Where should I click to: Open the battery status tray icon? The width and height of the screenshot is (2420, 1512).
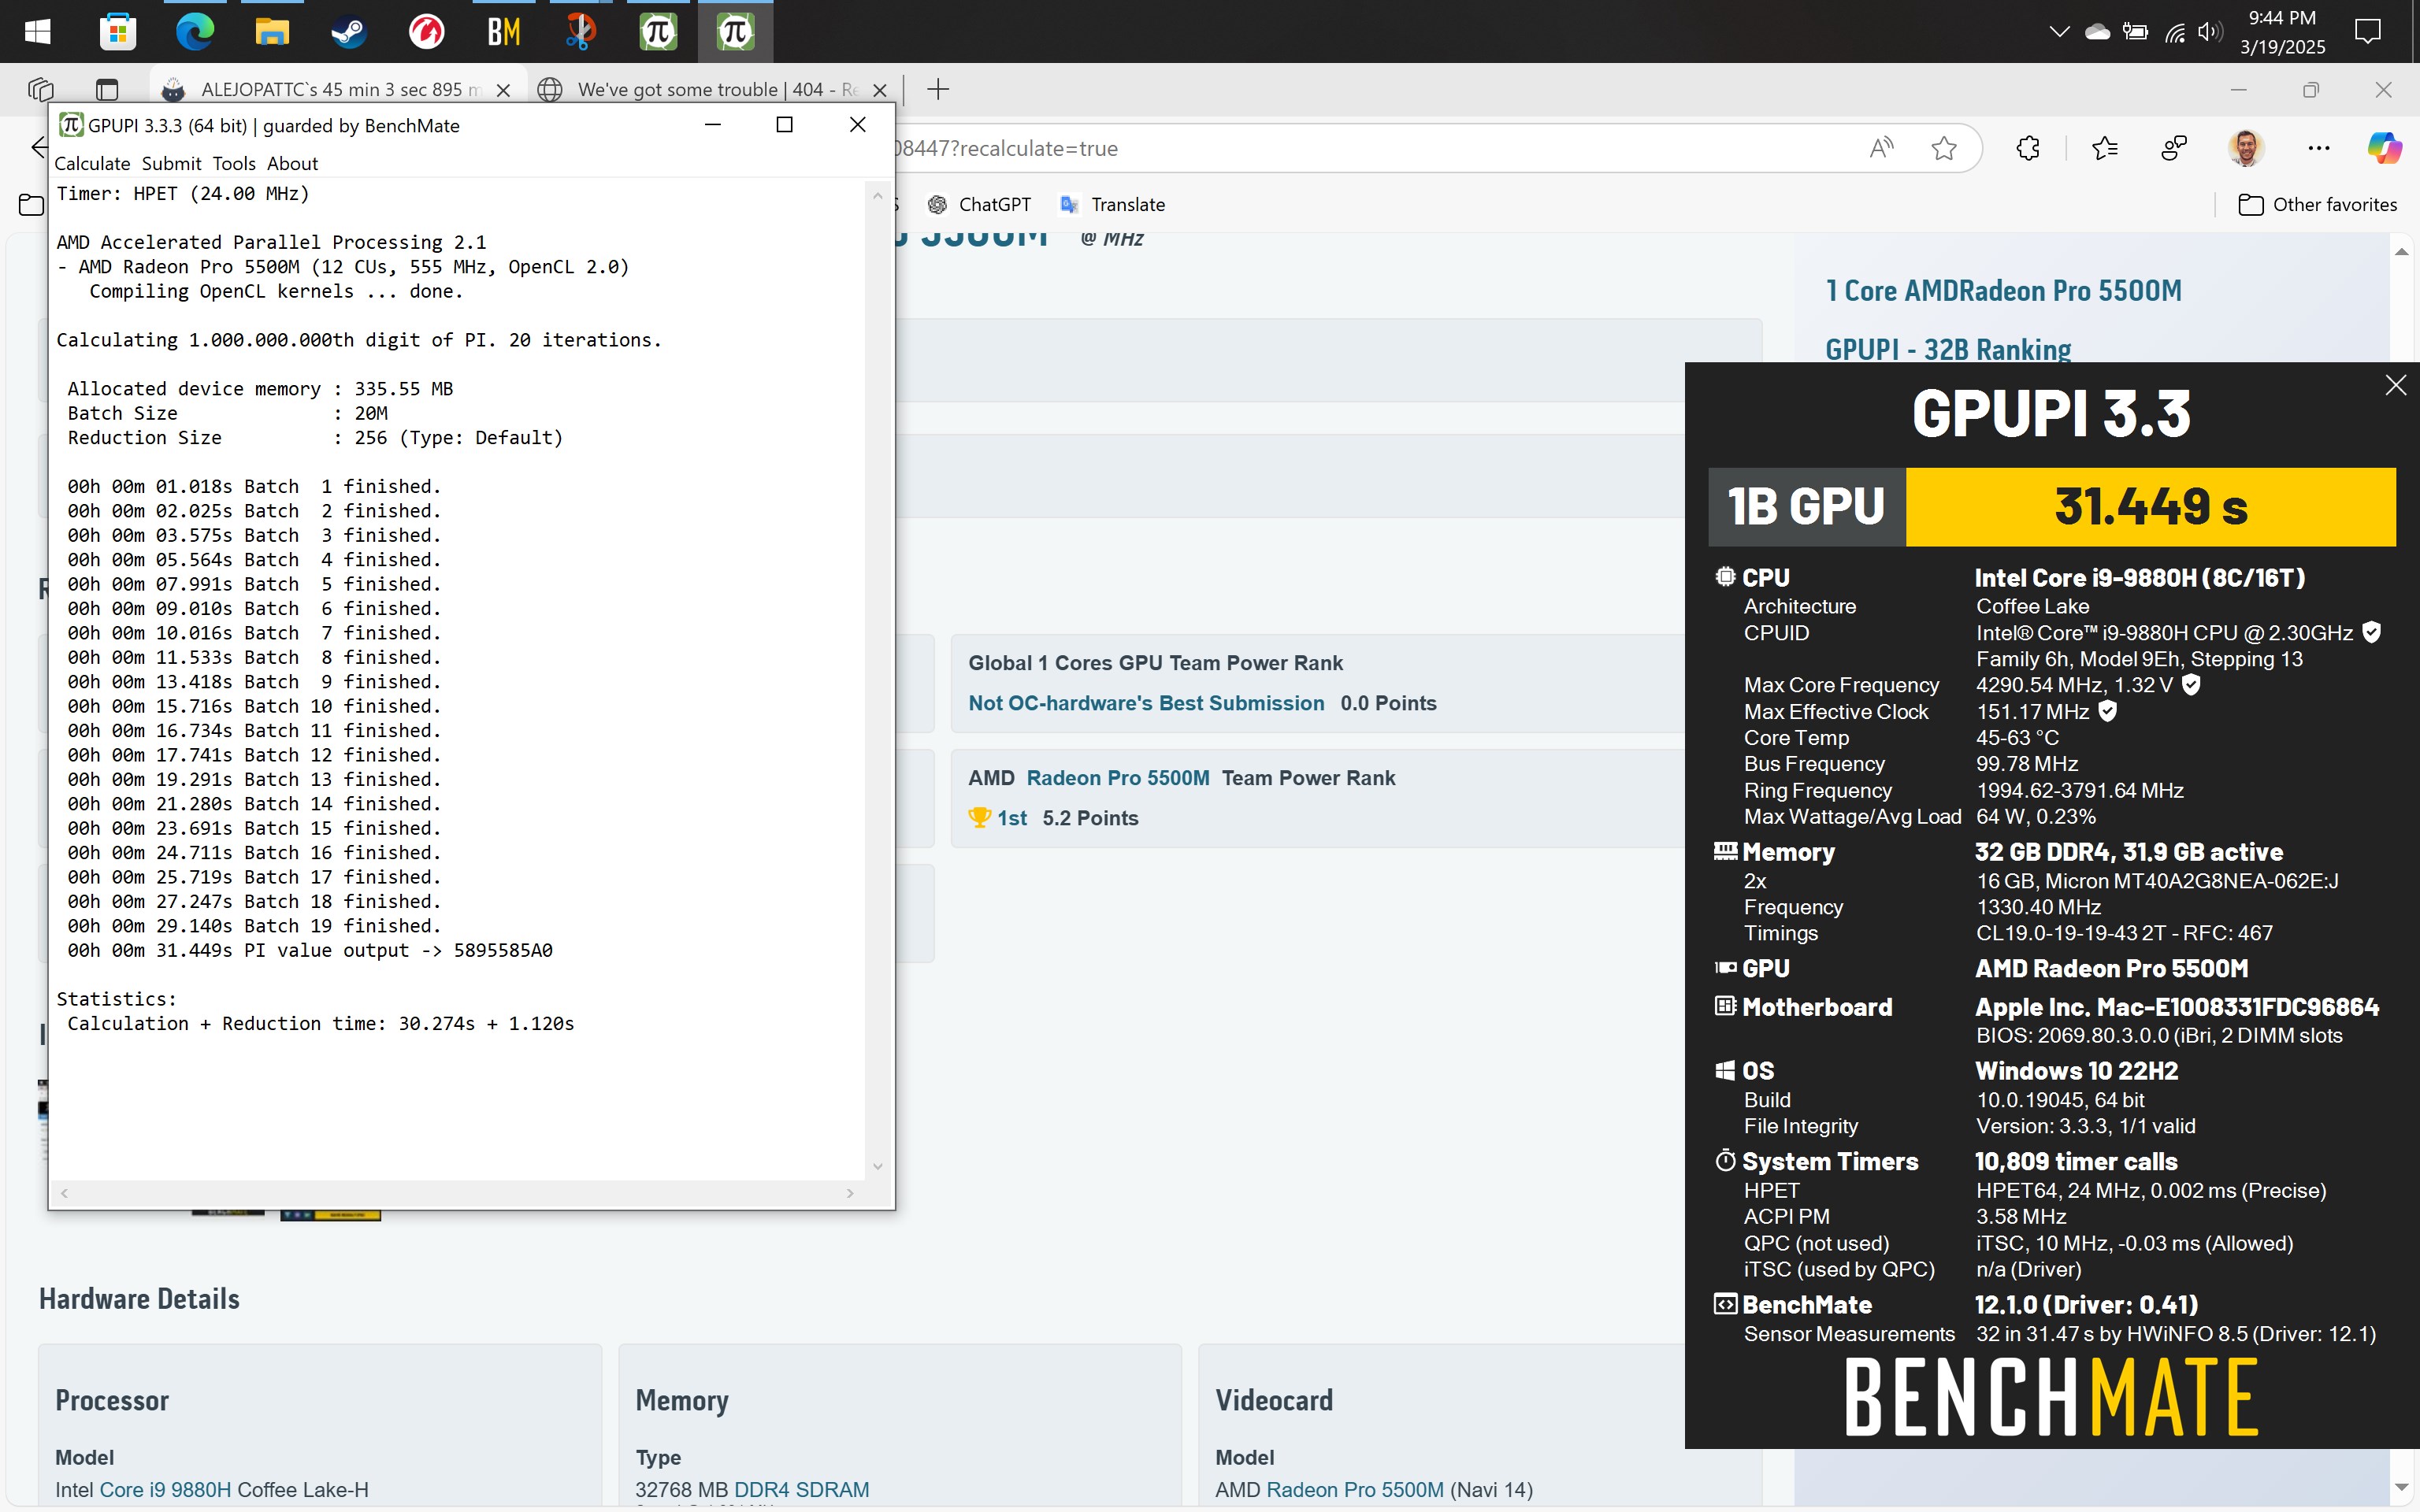[x=2135, y=32]
